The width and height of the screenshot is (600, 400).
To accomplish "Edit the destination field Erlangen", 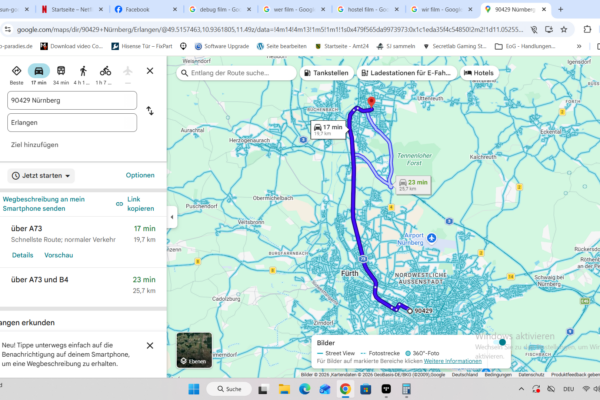I will coord(72,122).
